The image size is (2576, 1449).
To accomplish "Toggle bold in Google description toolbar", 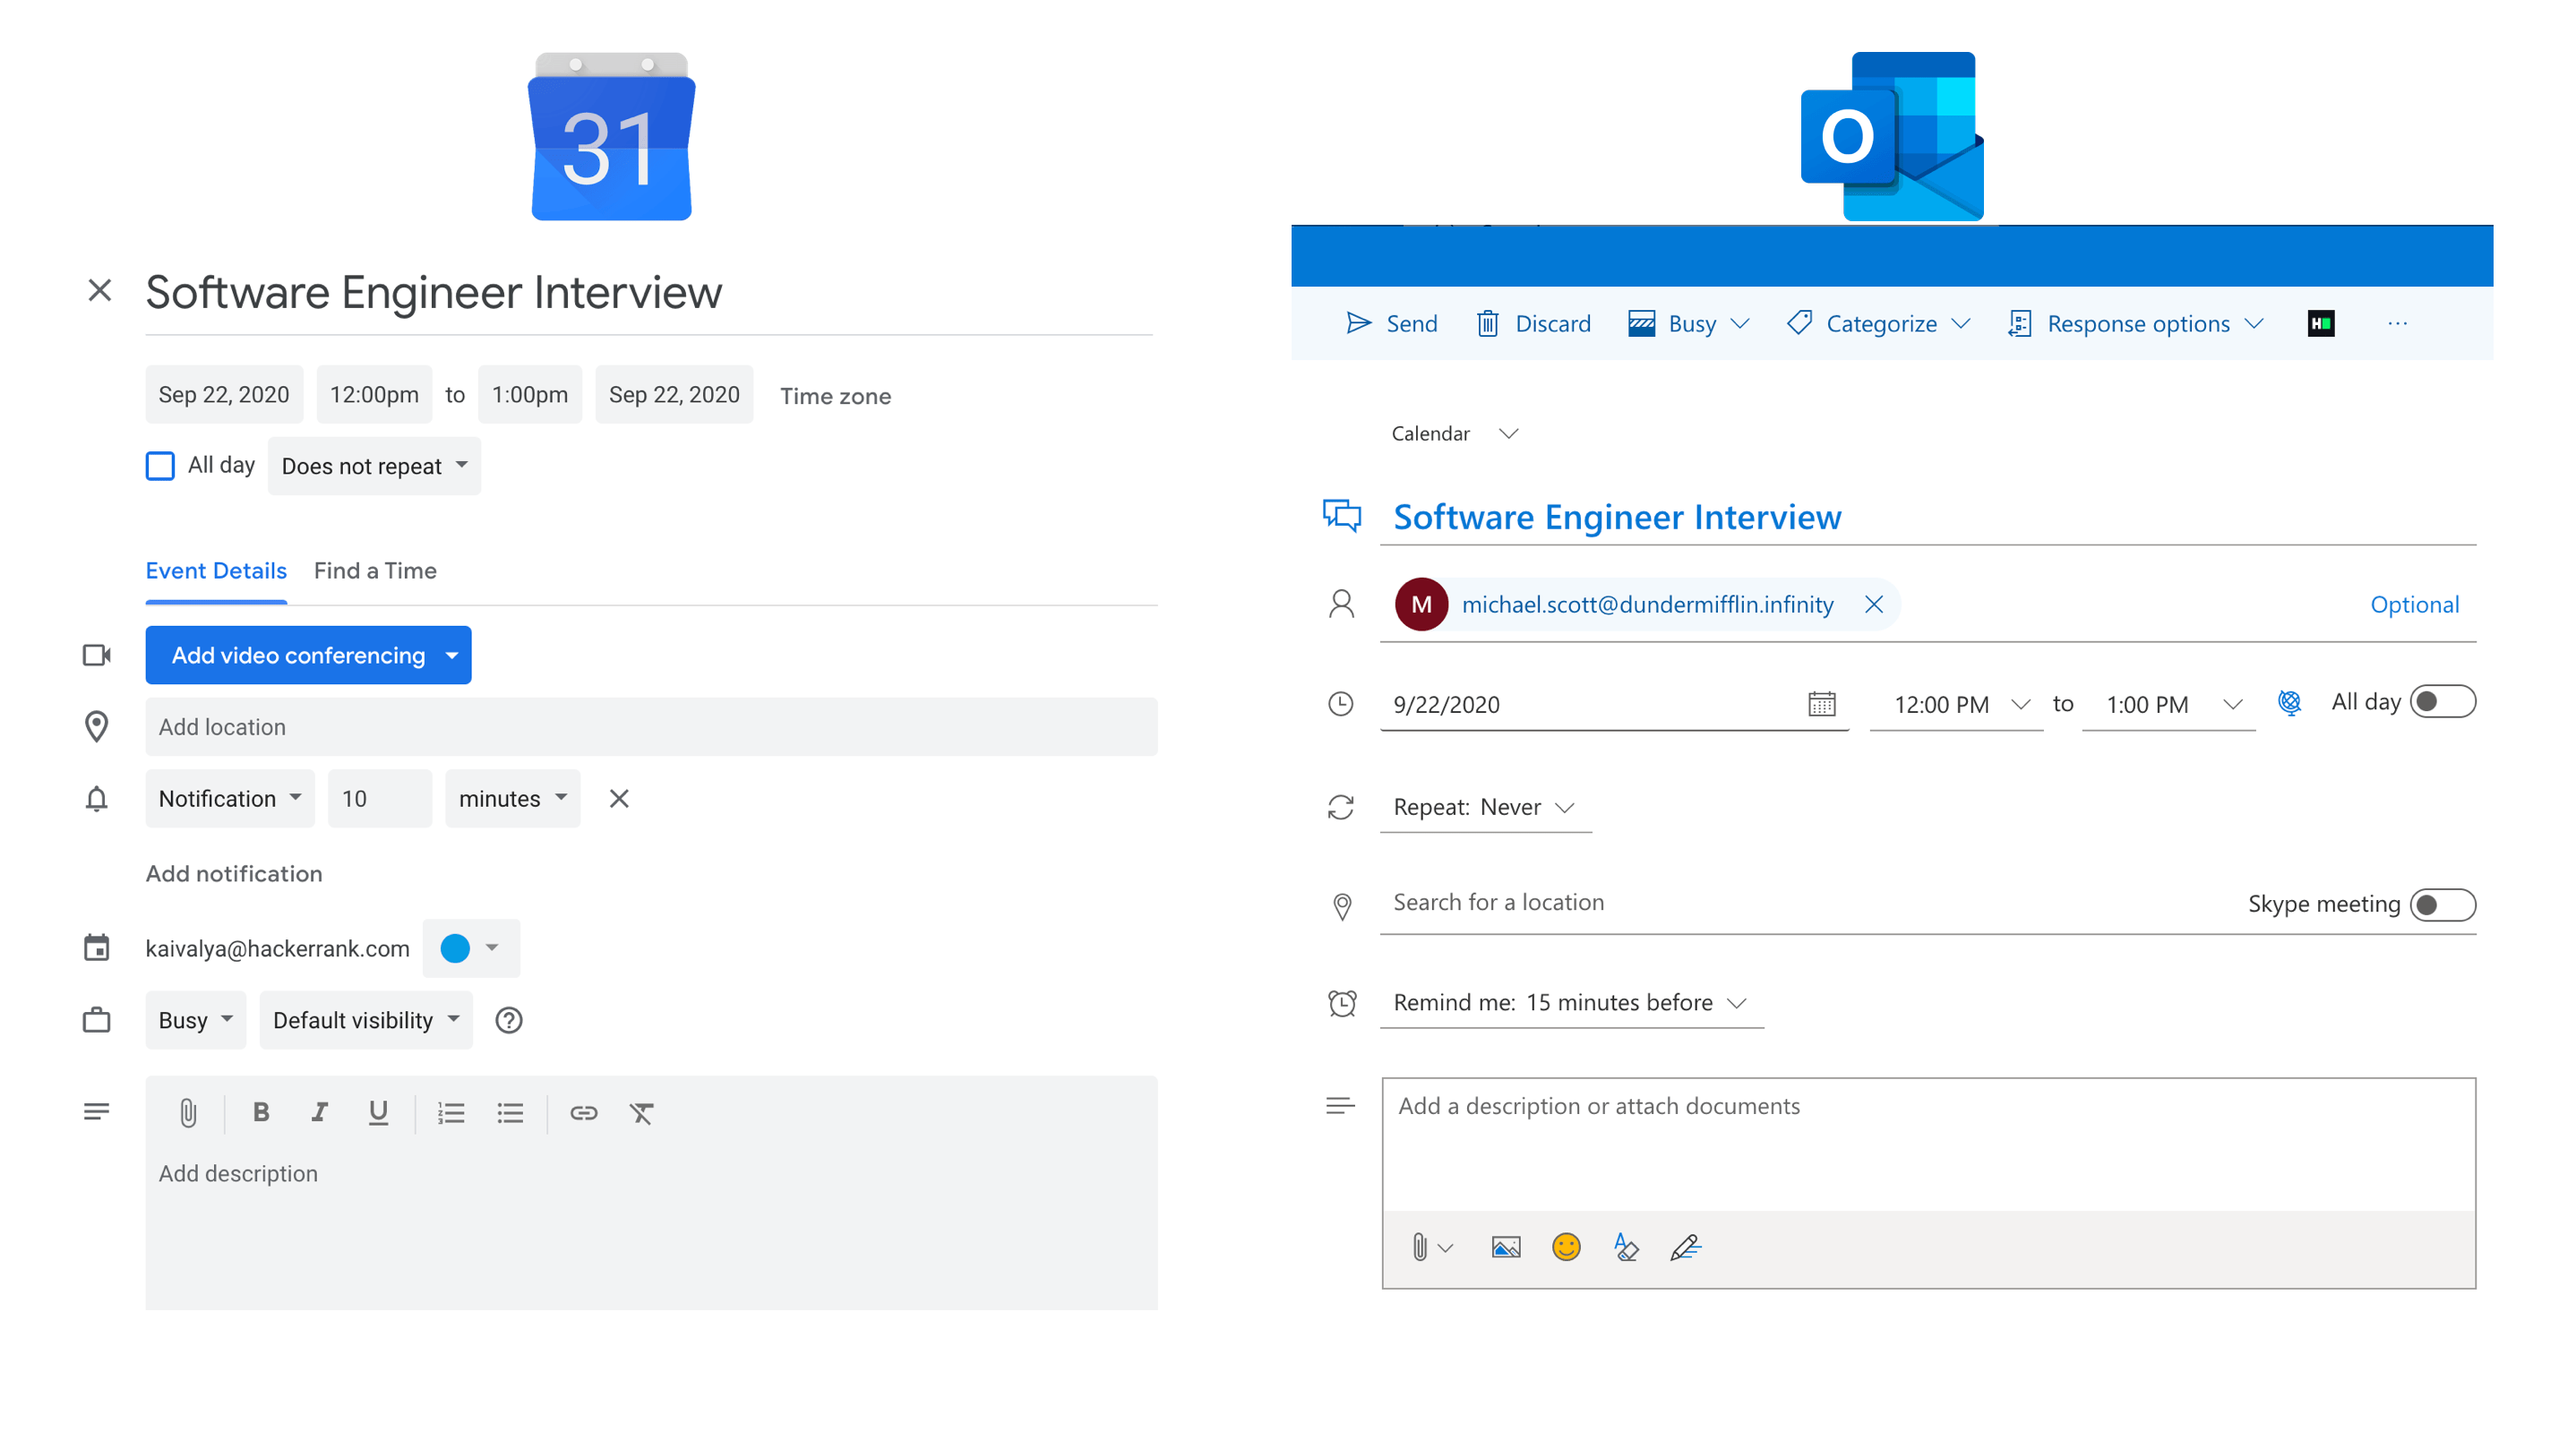I will coord(261,1112).
